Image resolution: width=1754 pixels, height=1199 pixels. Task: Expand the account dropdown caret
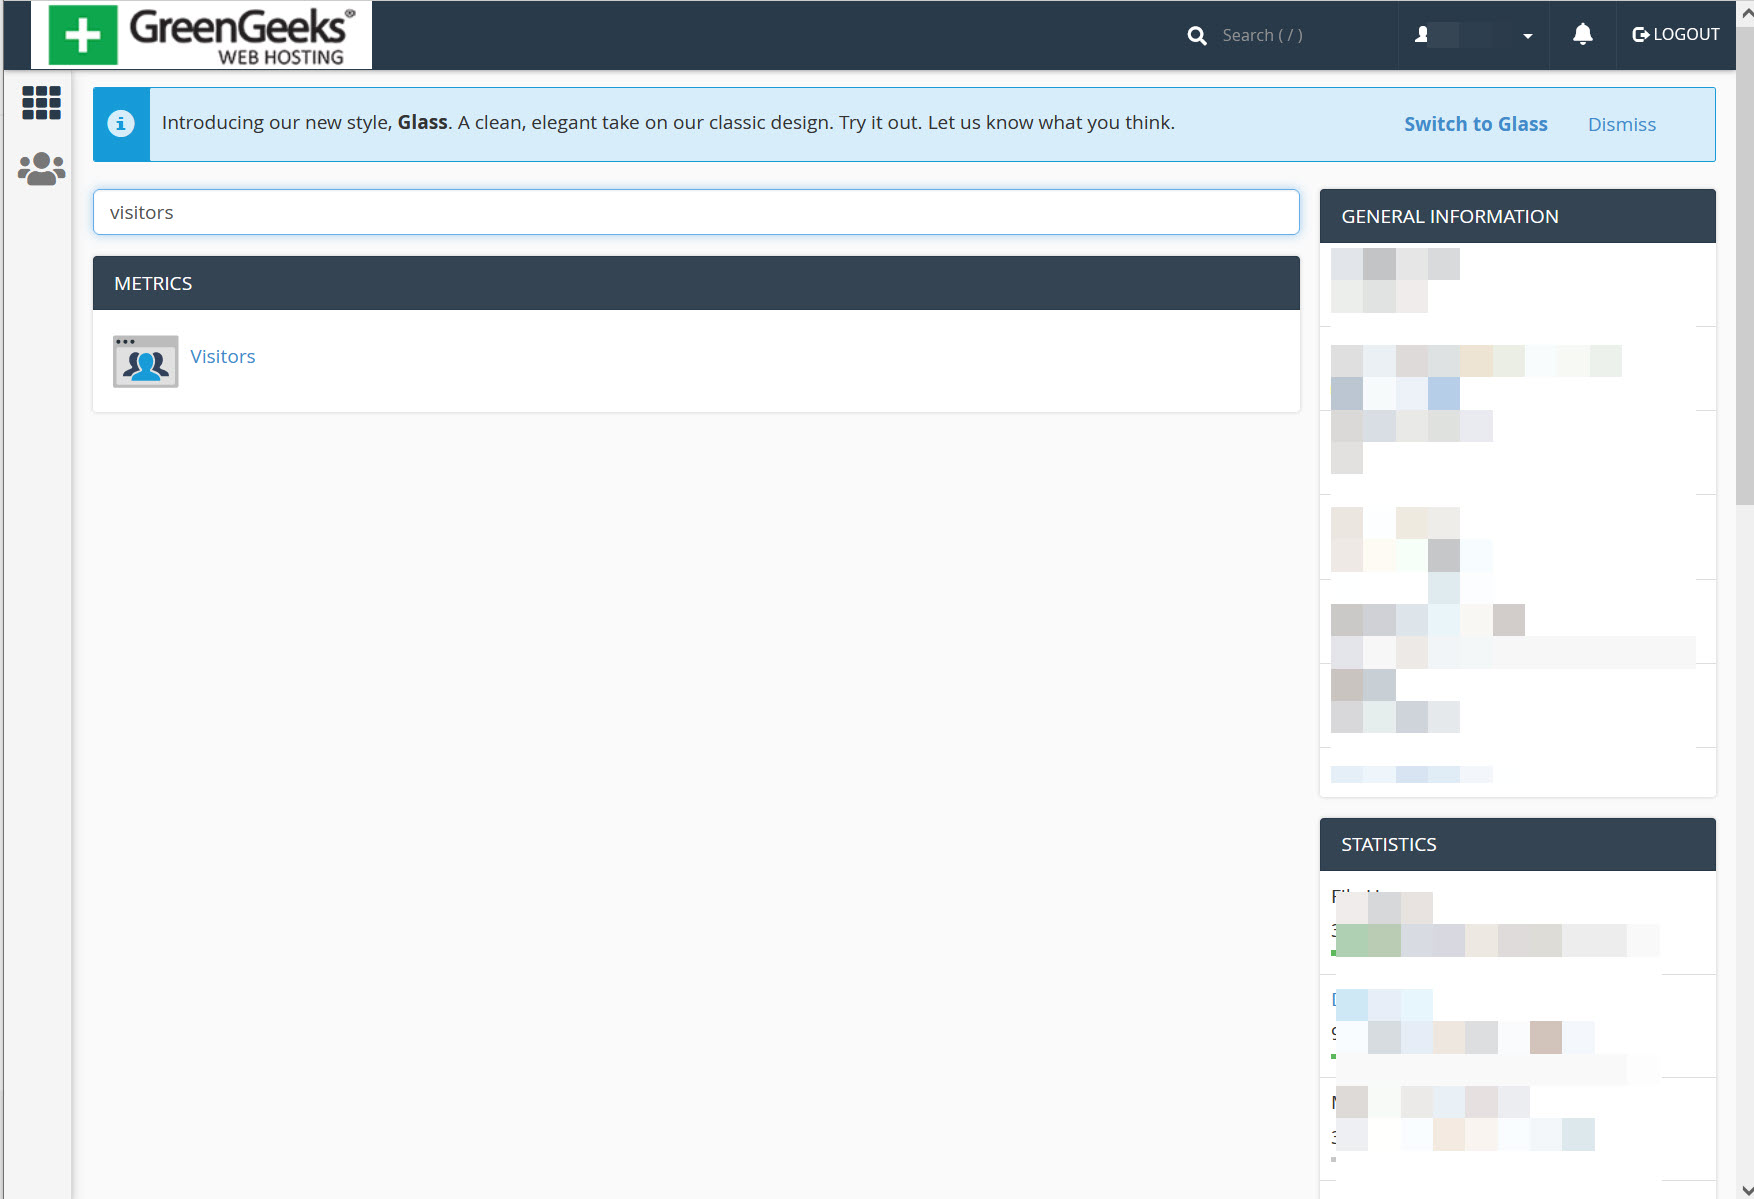pos(1527,36)
